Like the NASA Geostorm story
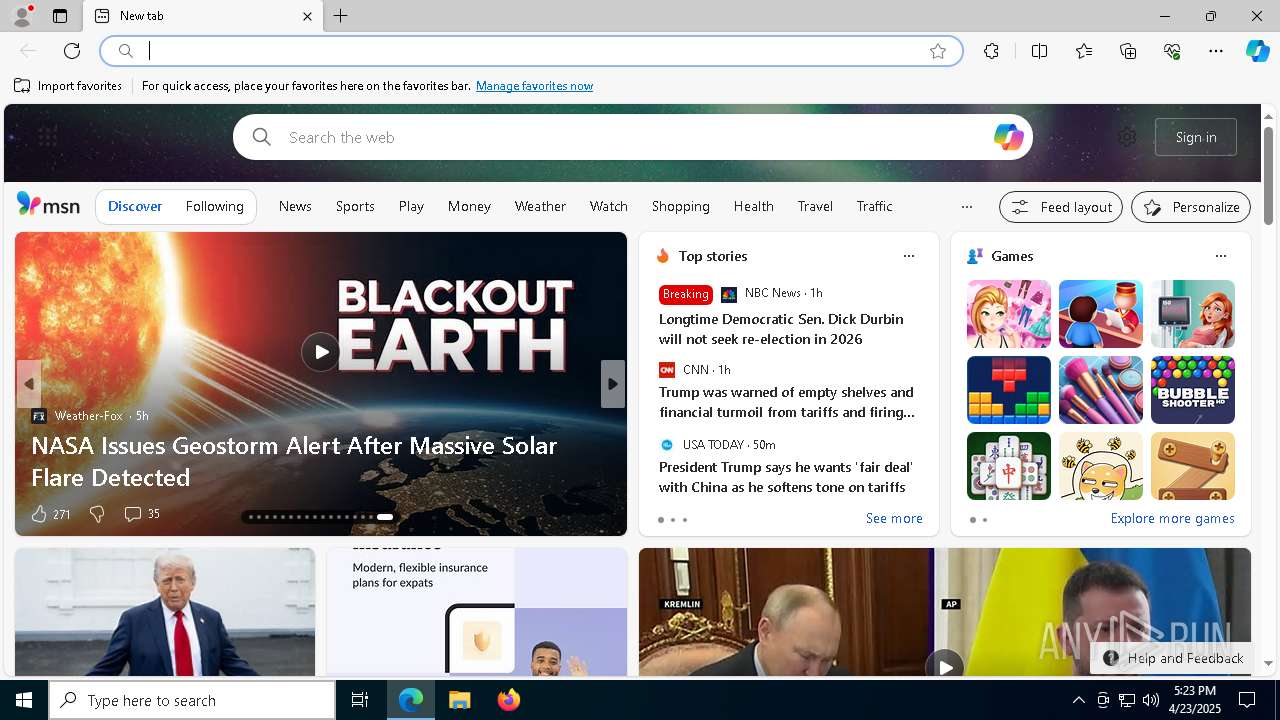 tap(39, 514)
